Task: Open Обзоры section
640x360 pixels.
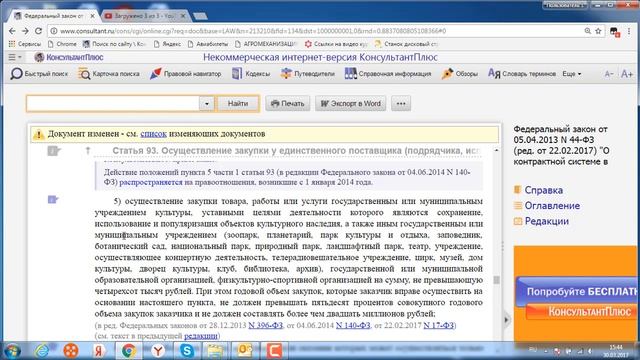Action: [x=460, y=74]
